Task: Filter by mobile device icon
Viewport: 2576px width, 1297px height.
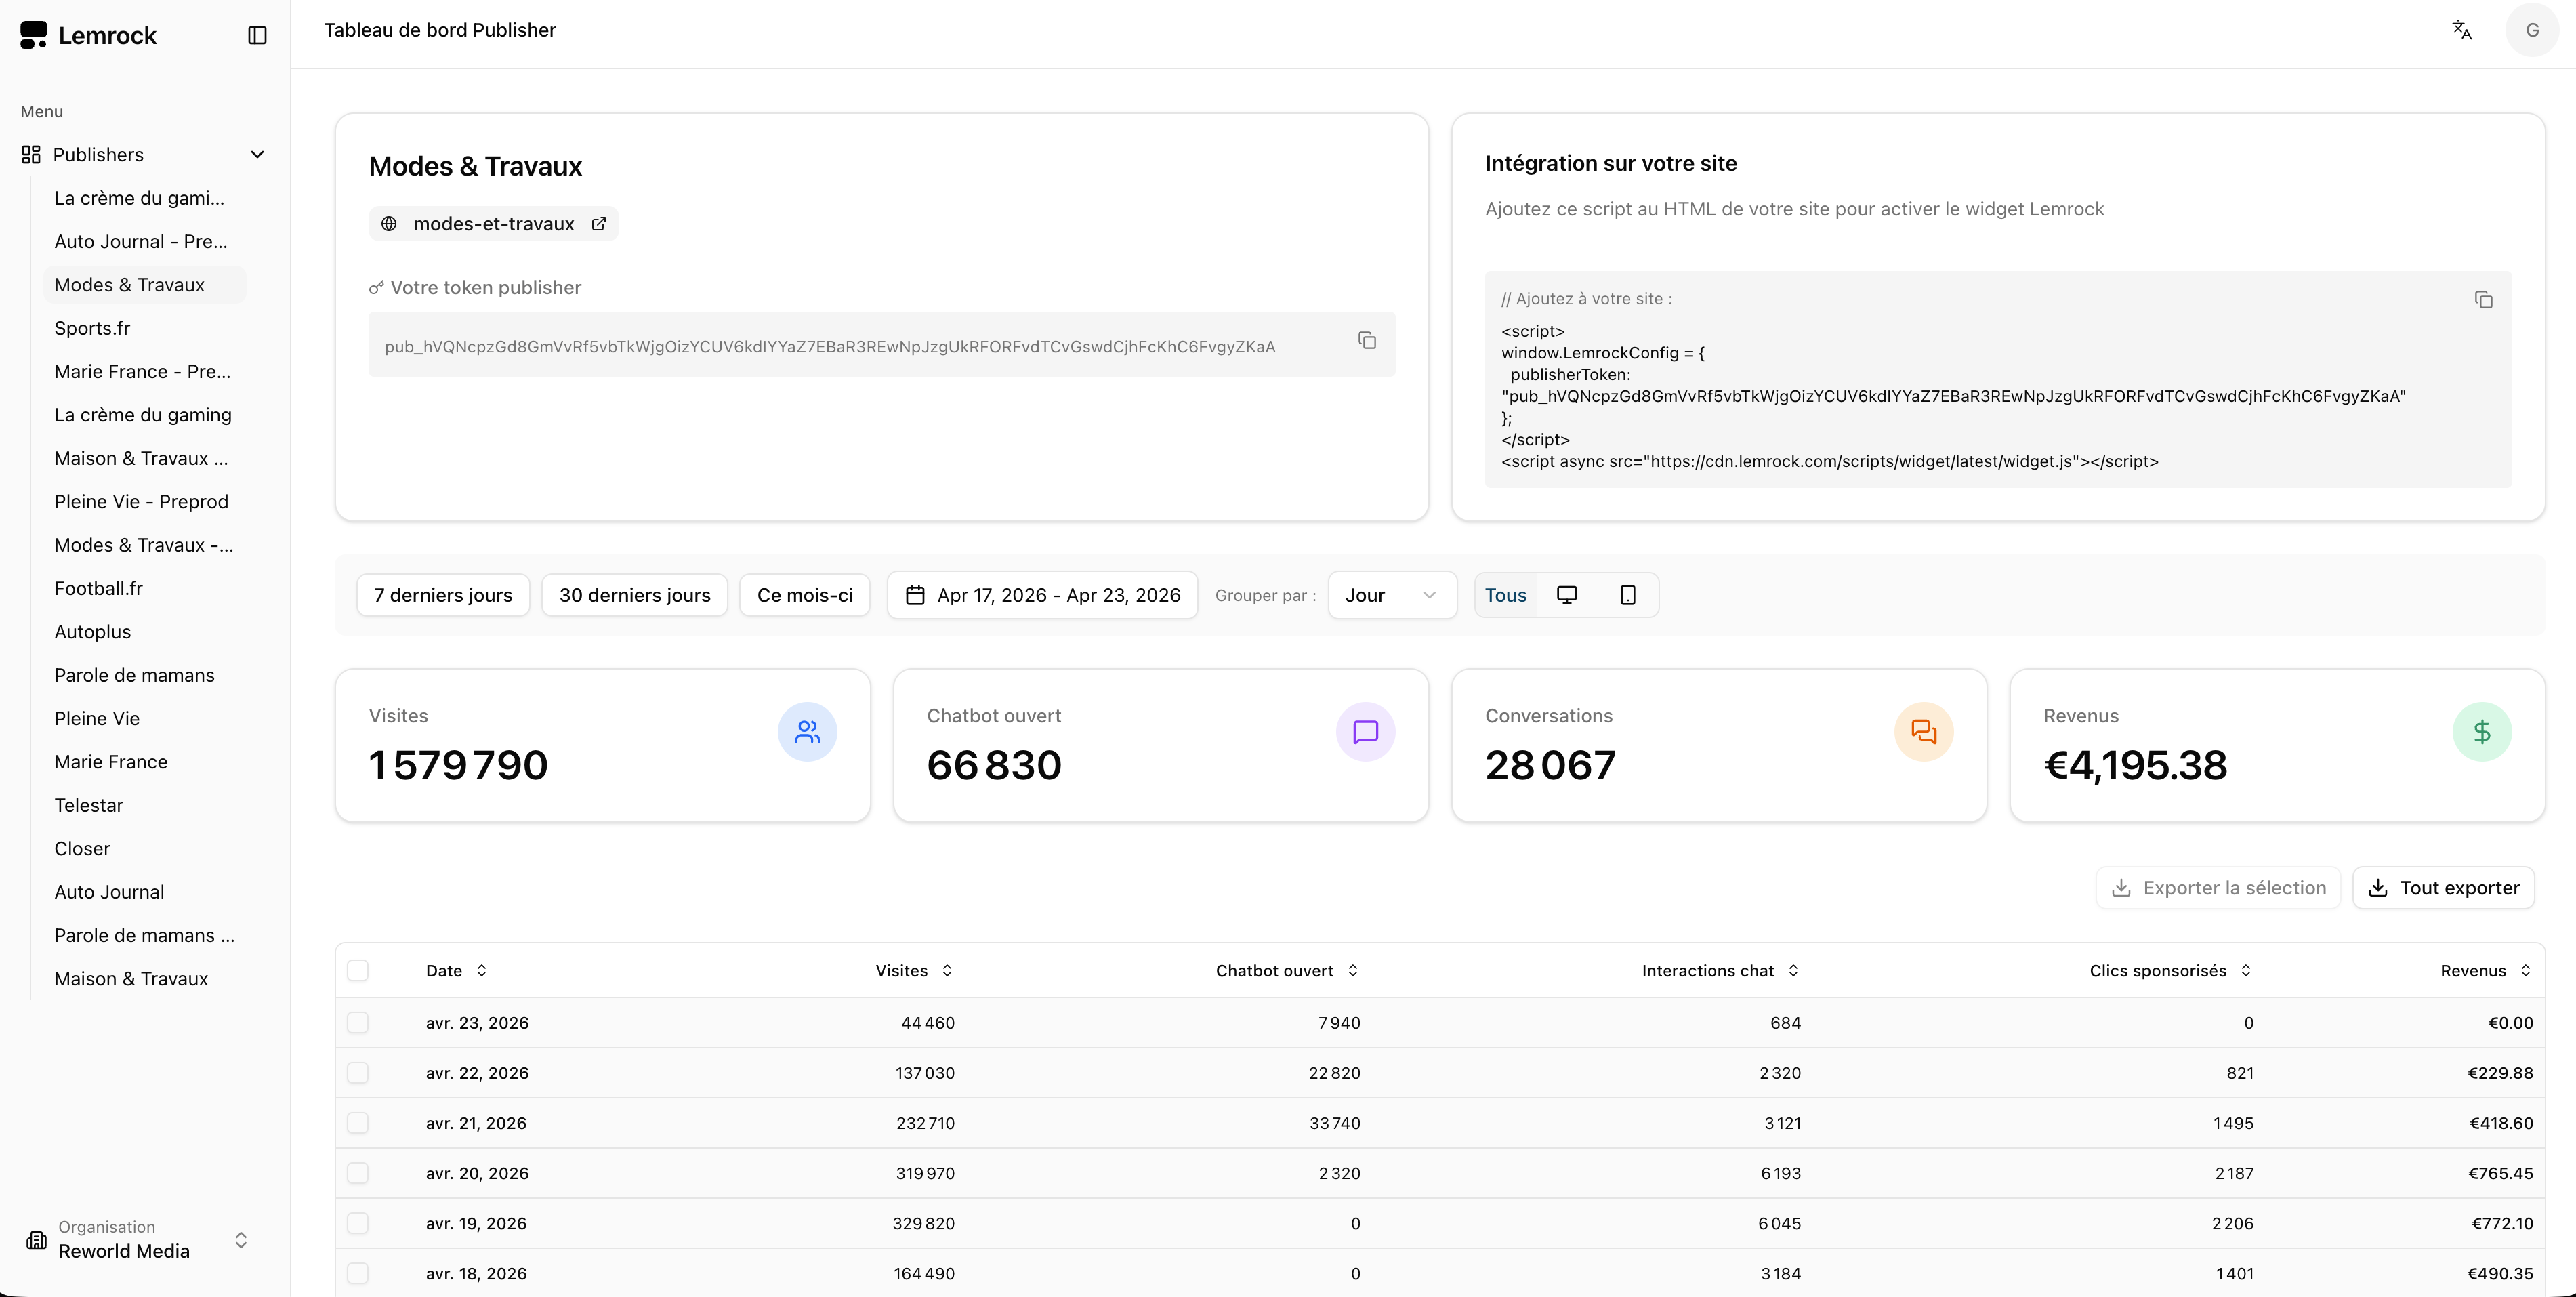Action: [1627, 595]
